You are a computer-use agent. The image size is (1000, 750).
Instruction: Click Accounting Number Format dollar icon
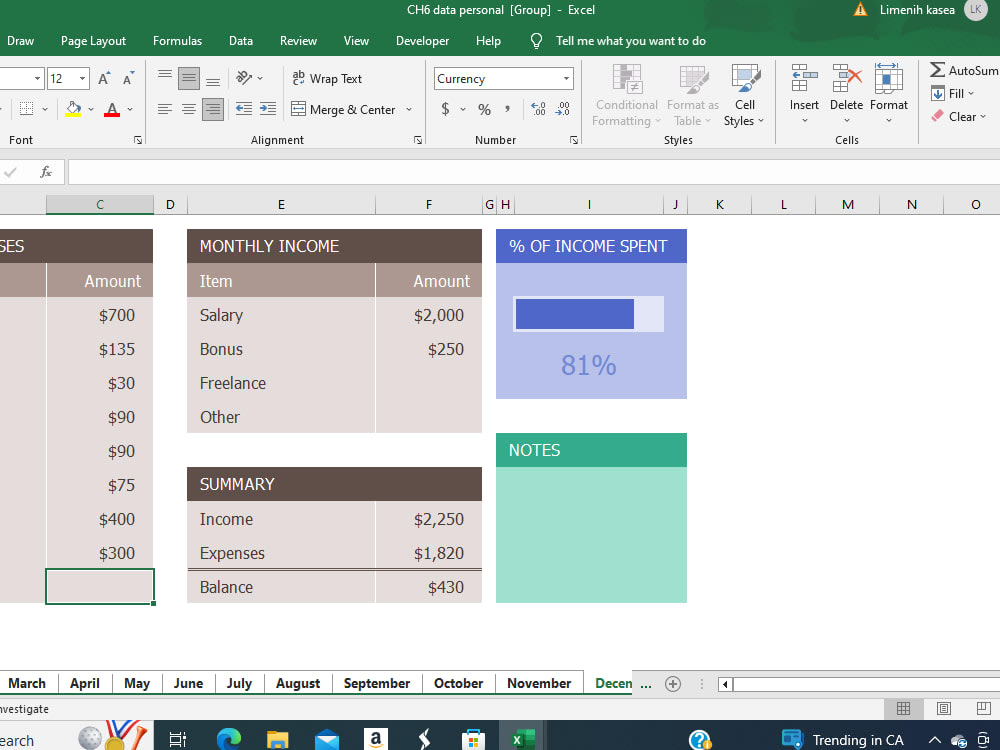point(445,109)
